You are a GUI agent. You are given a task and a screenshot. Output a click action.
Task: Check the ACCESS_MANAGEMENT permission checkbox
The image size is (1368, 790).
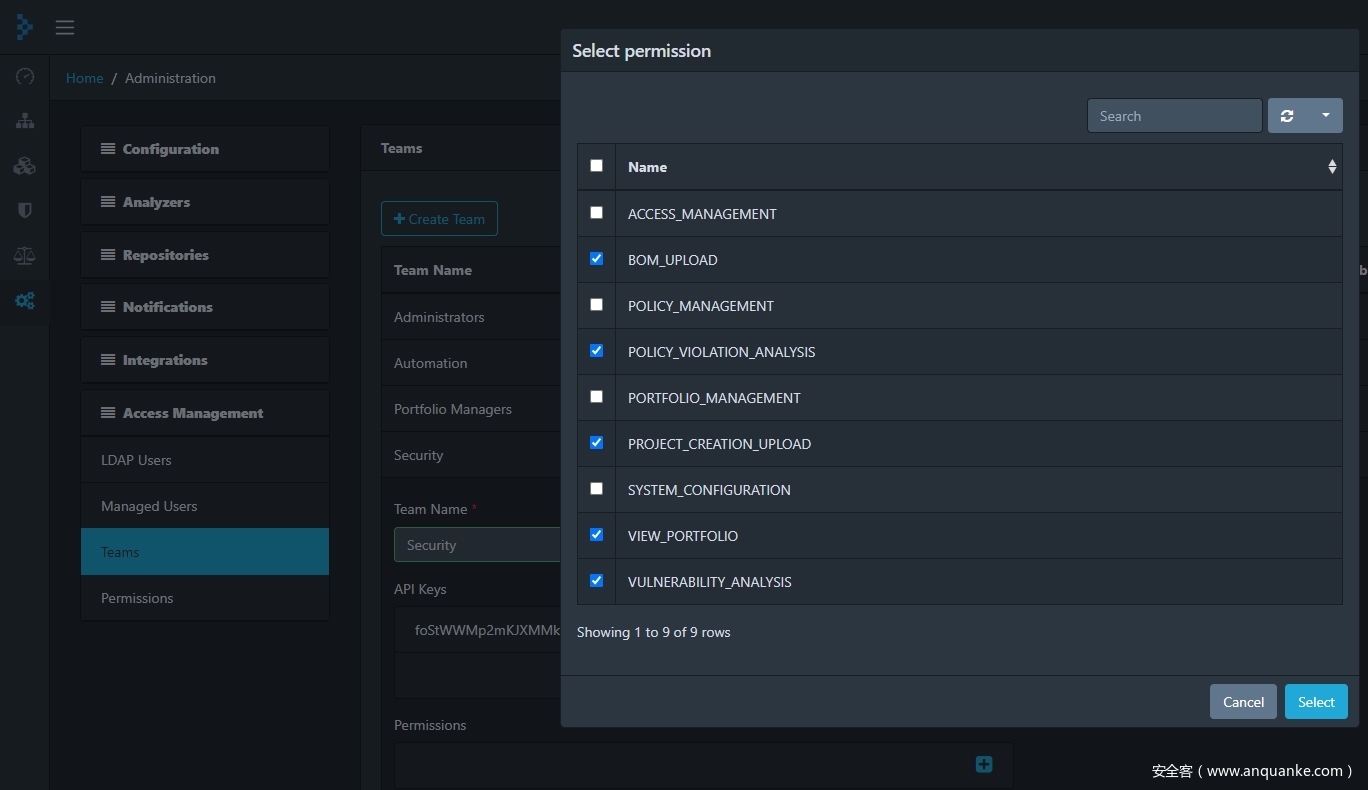597,213
